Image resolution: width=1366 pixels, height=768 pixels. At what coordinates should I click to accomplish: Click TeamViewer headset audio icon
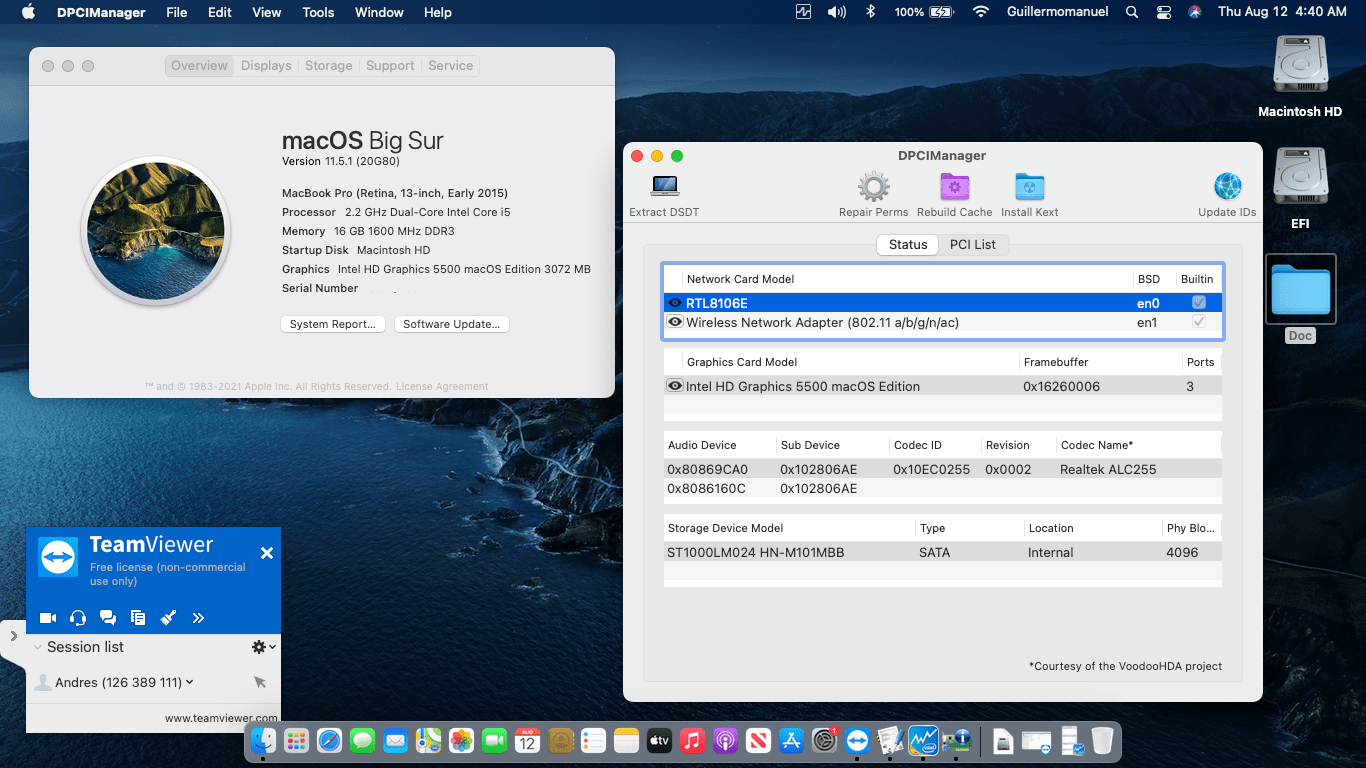(x=78, y=618)
